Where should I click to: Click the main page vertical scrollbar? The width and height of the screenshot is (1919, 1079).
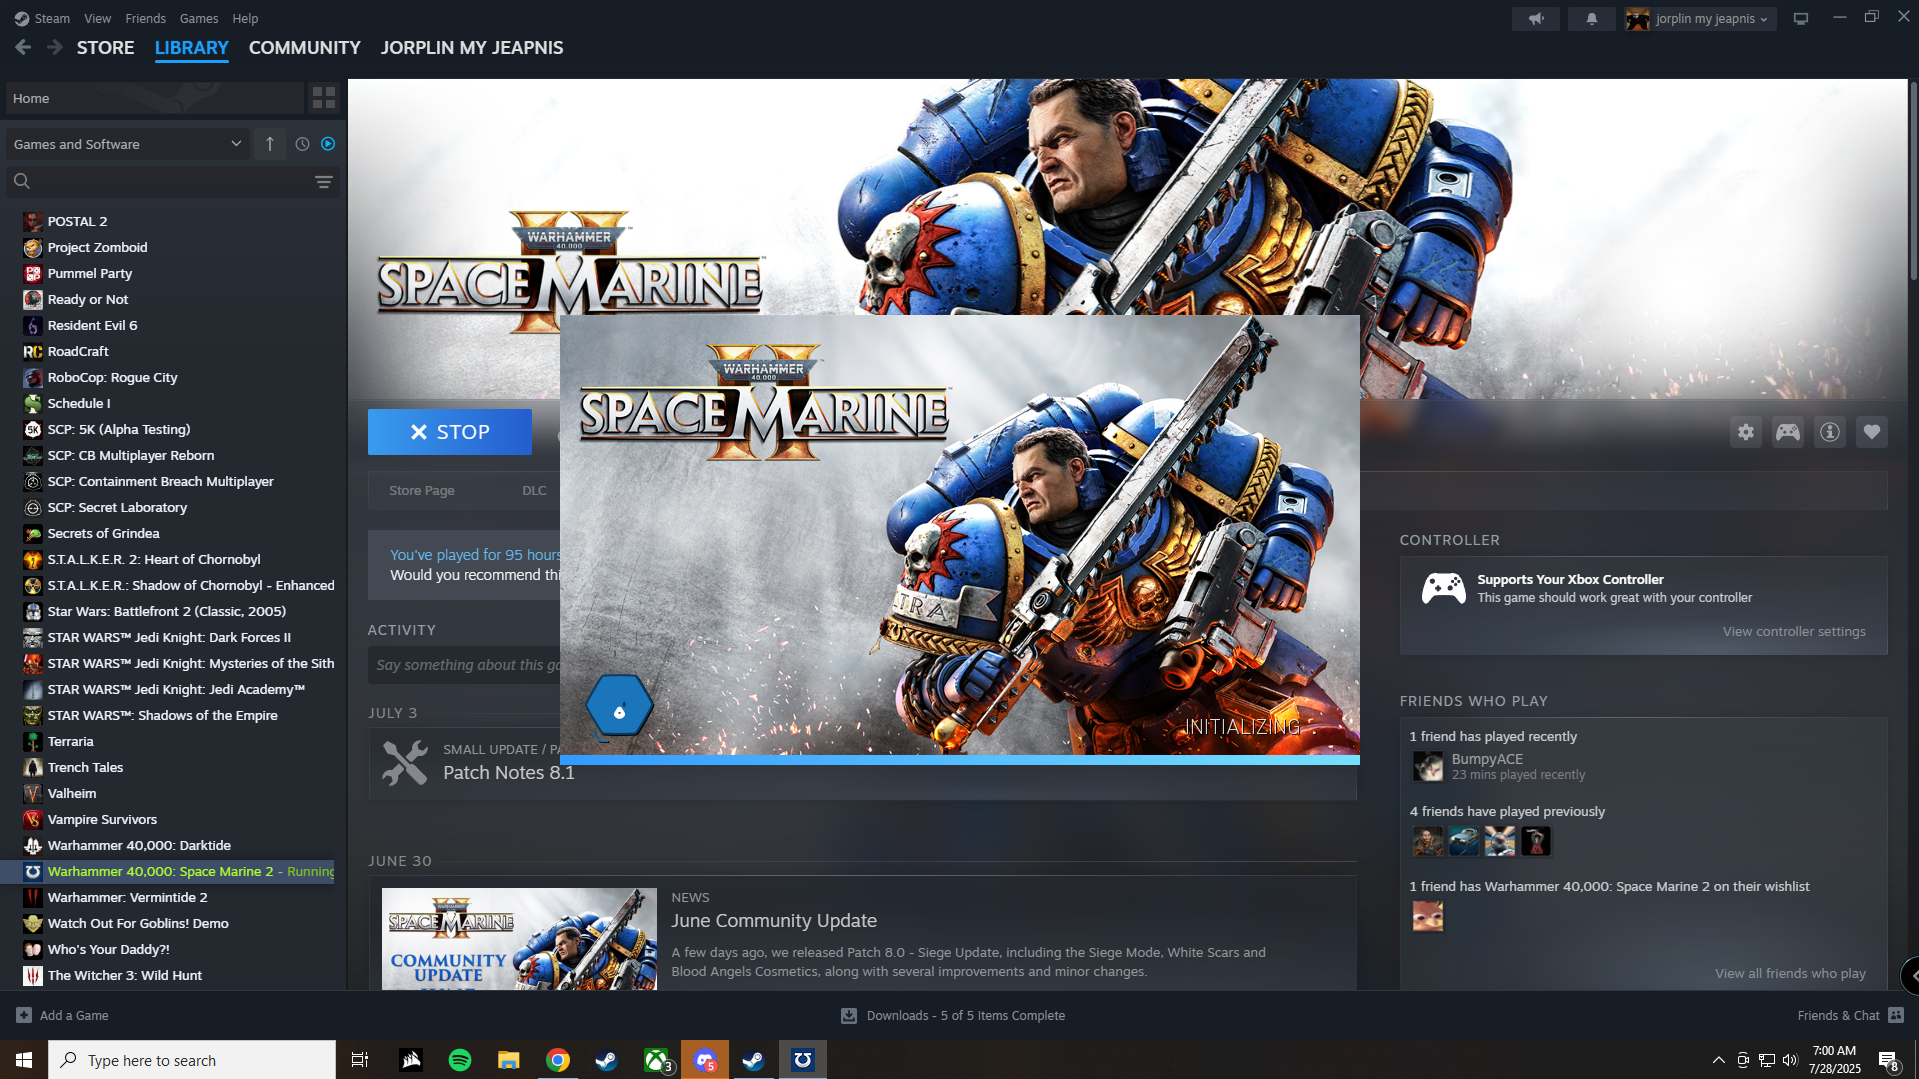(1912, 180)
